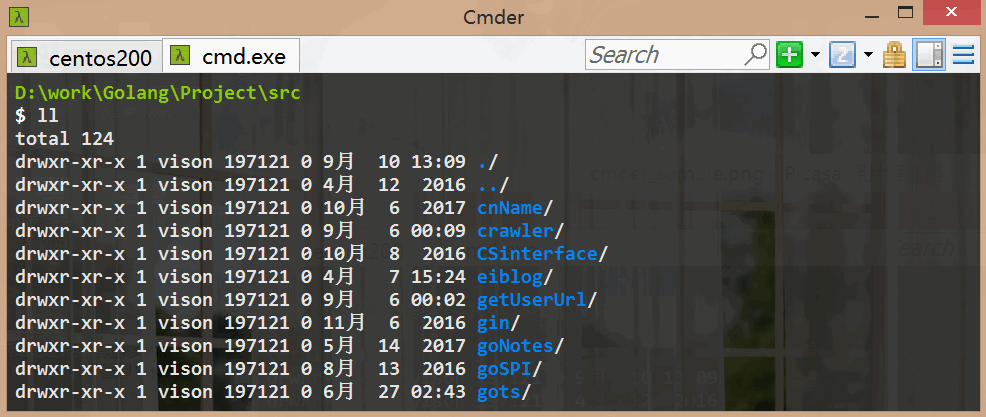Close the Cmder window

tap(951, 13)
